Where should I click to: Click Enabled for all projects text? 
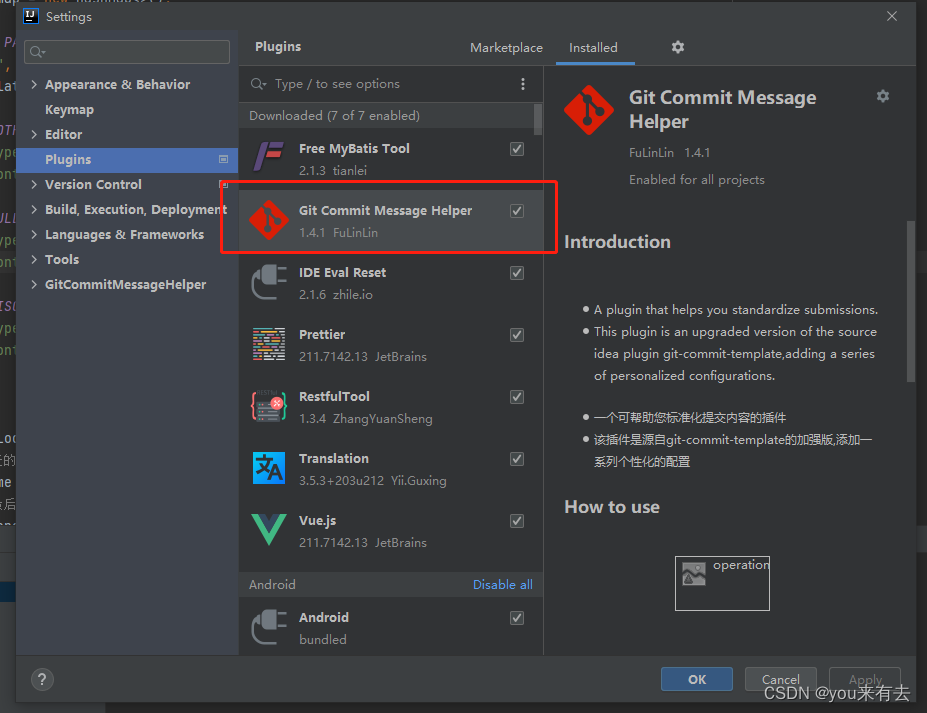point(696,180)
